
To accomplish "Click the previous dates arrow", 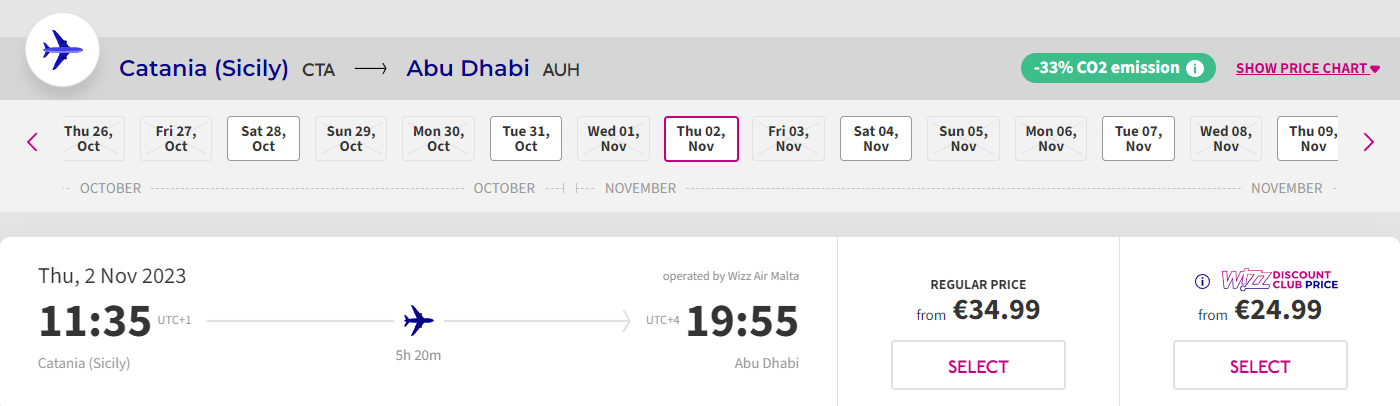I will 32,142.
